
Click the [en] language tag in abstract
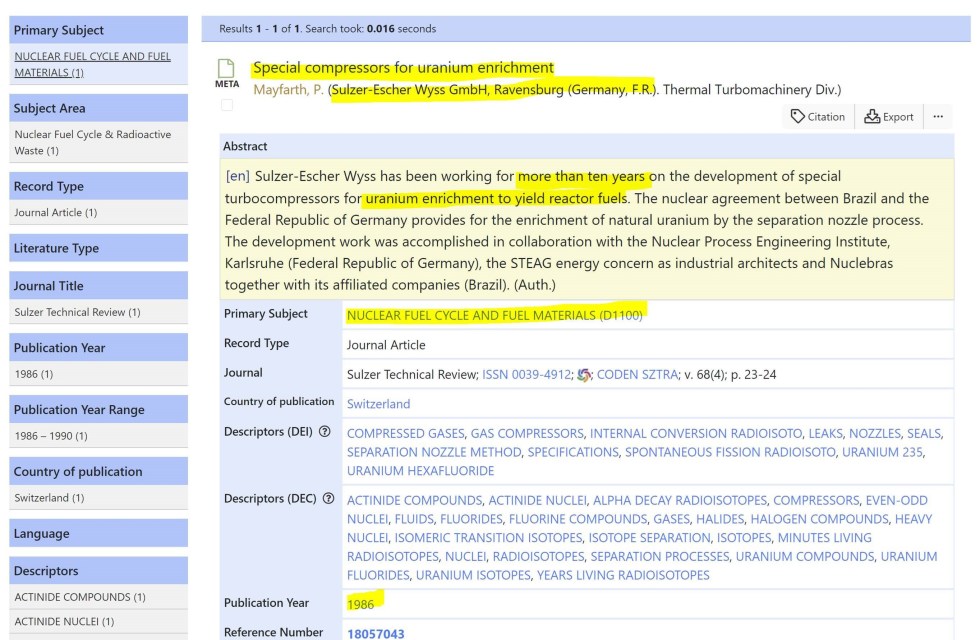238,176
